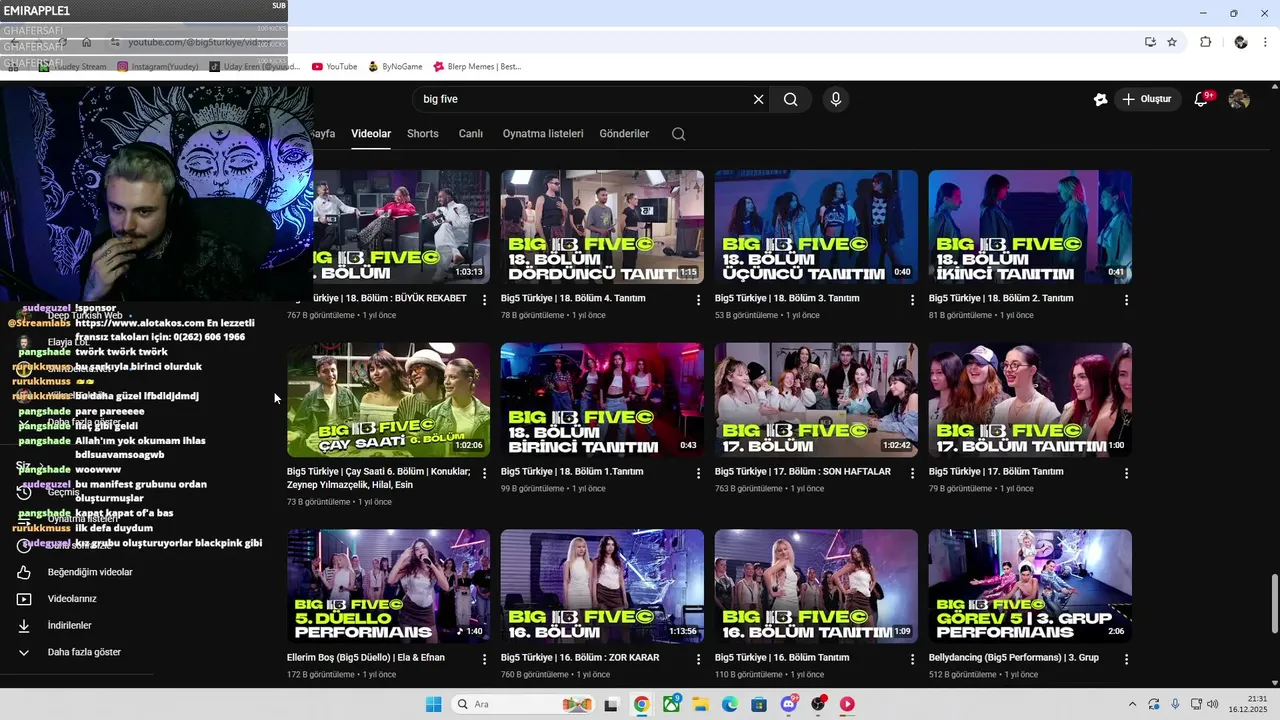
Task: Open options menu for 'Çay Saati 6. Bölüm' video
Action: coord(485,473)
